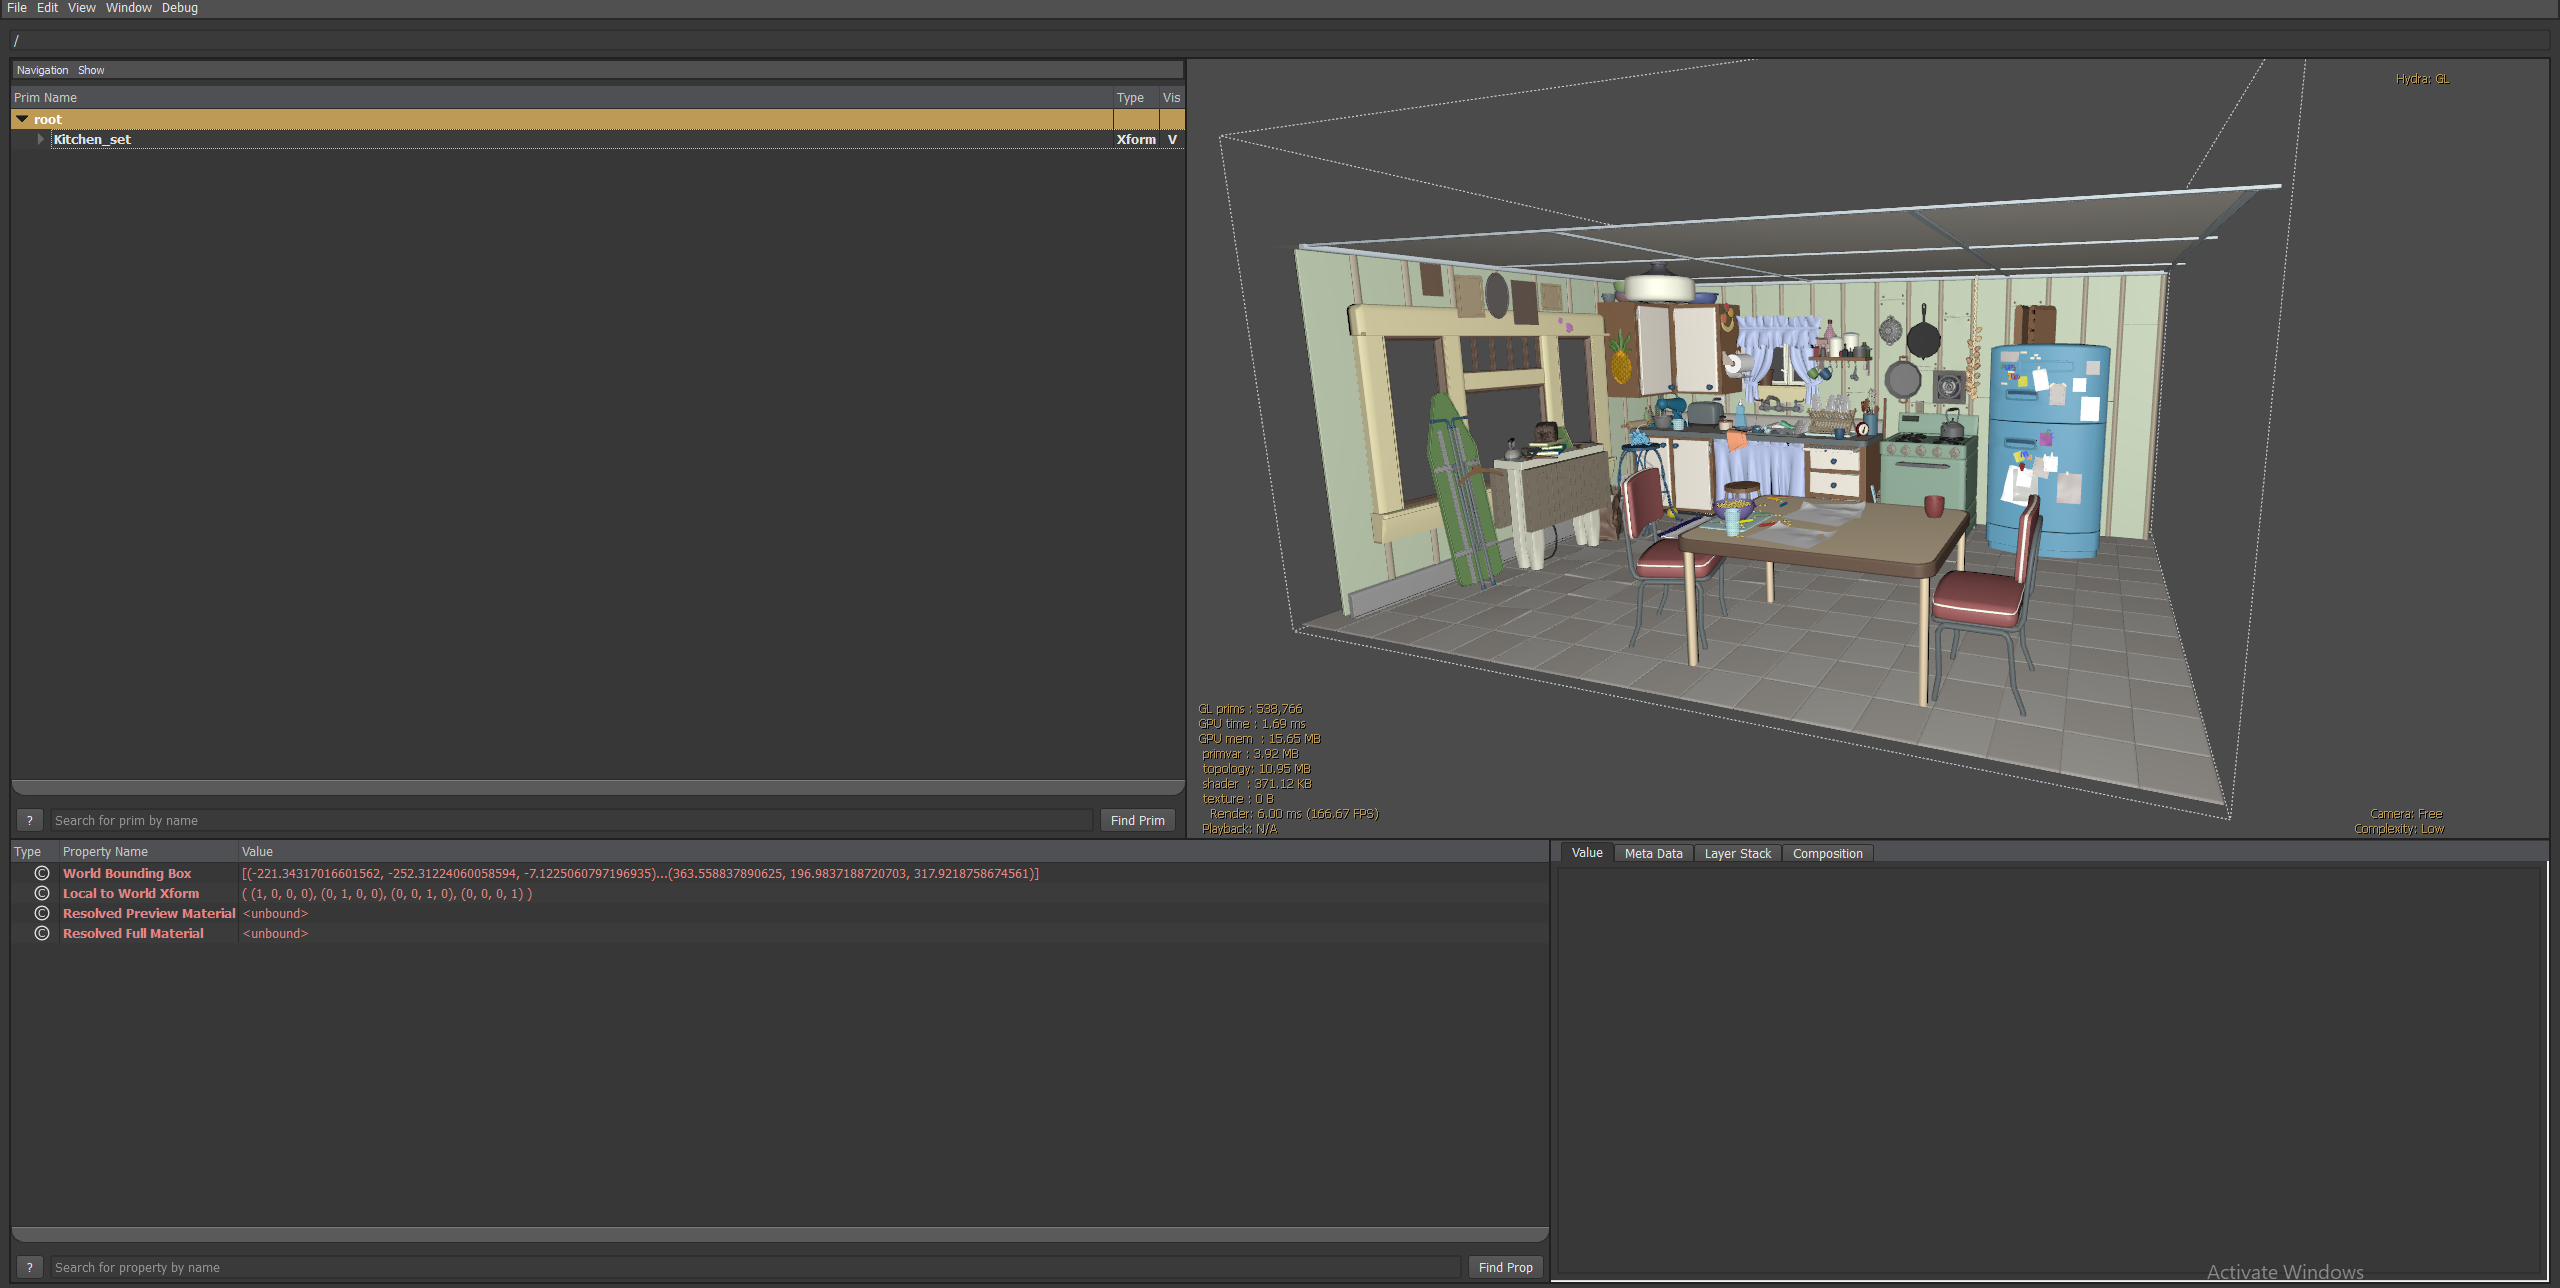Switch to the Value tab
This screenshot has width=2560, height=1288.
(1586, 853)
